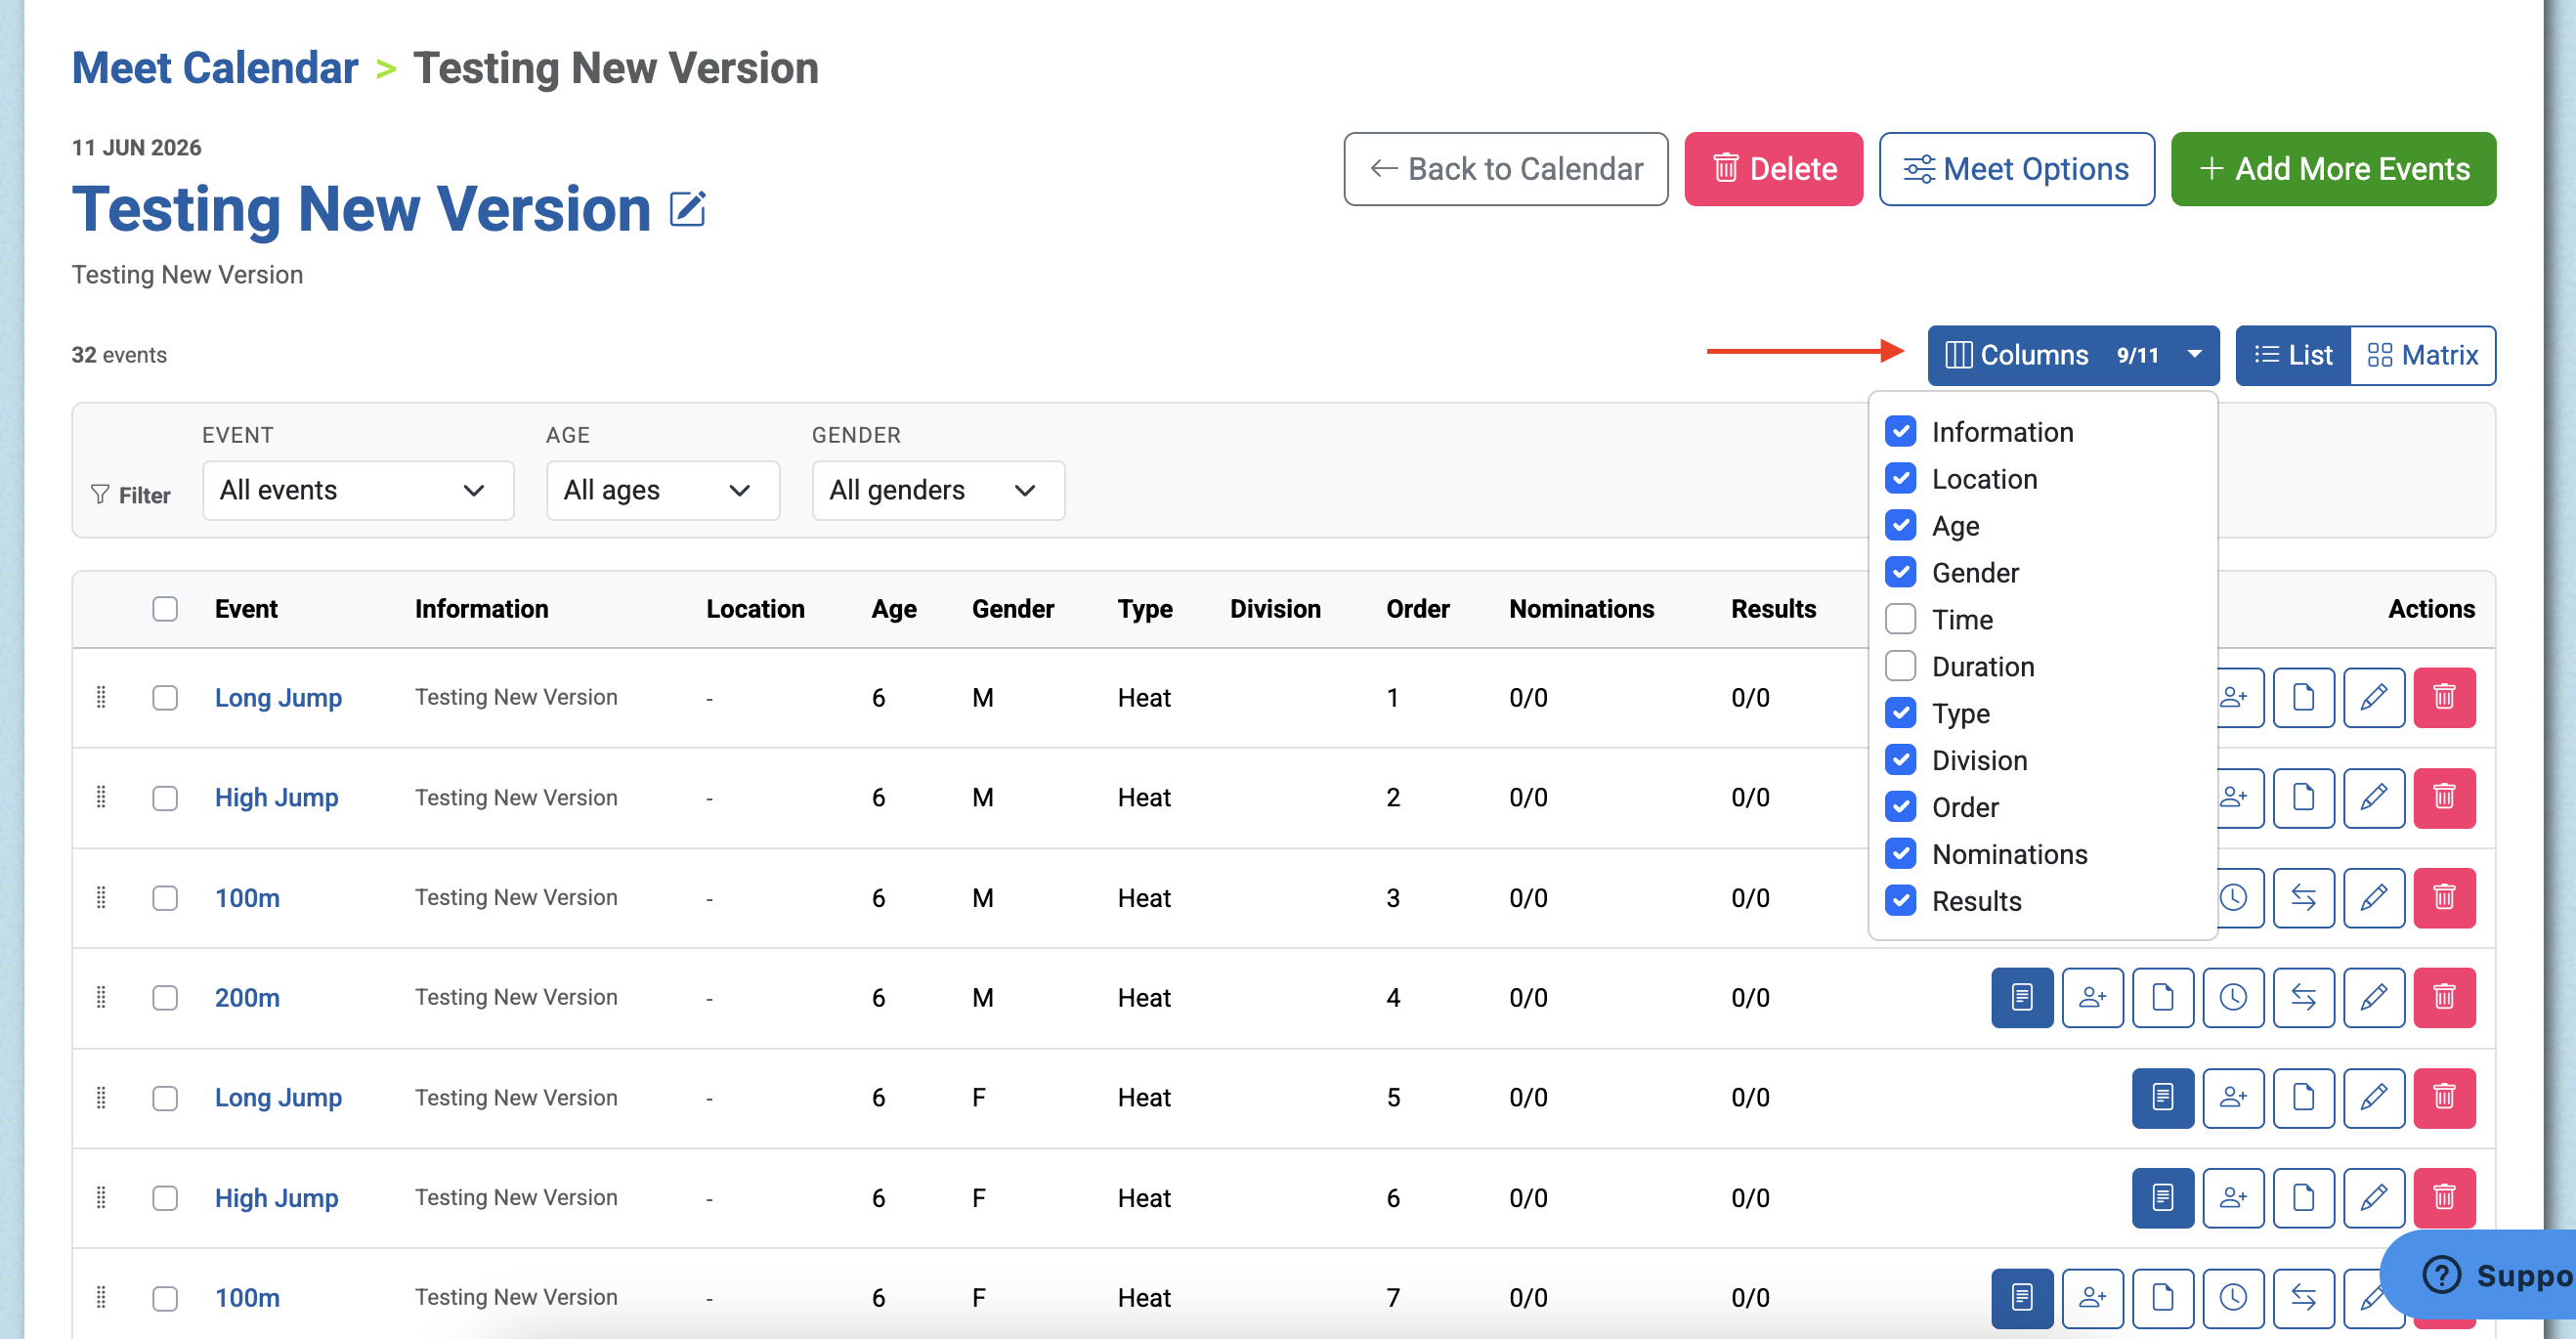Uncheck the Location column checkbox
The height and width of the screenshot is (1339, 2576).
coord(1900,478)
